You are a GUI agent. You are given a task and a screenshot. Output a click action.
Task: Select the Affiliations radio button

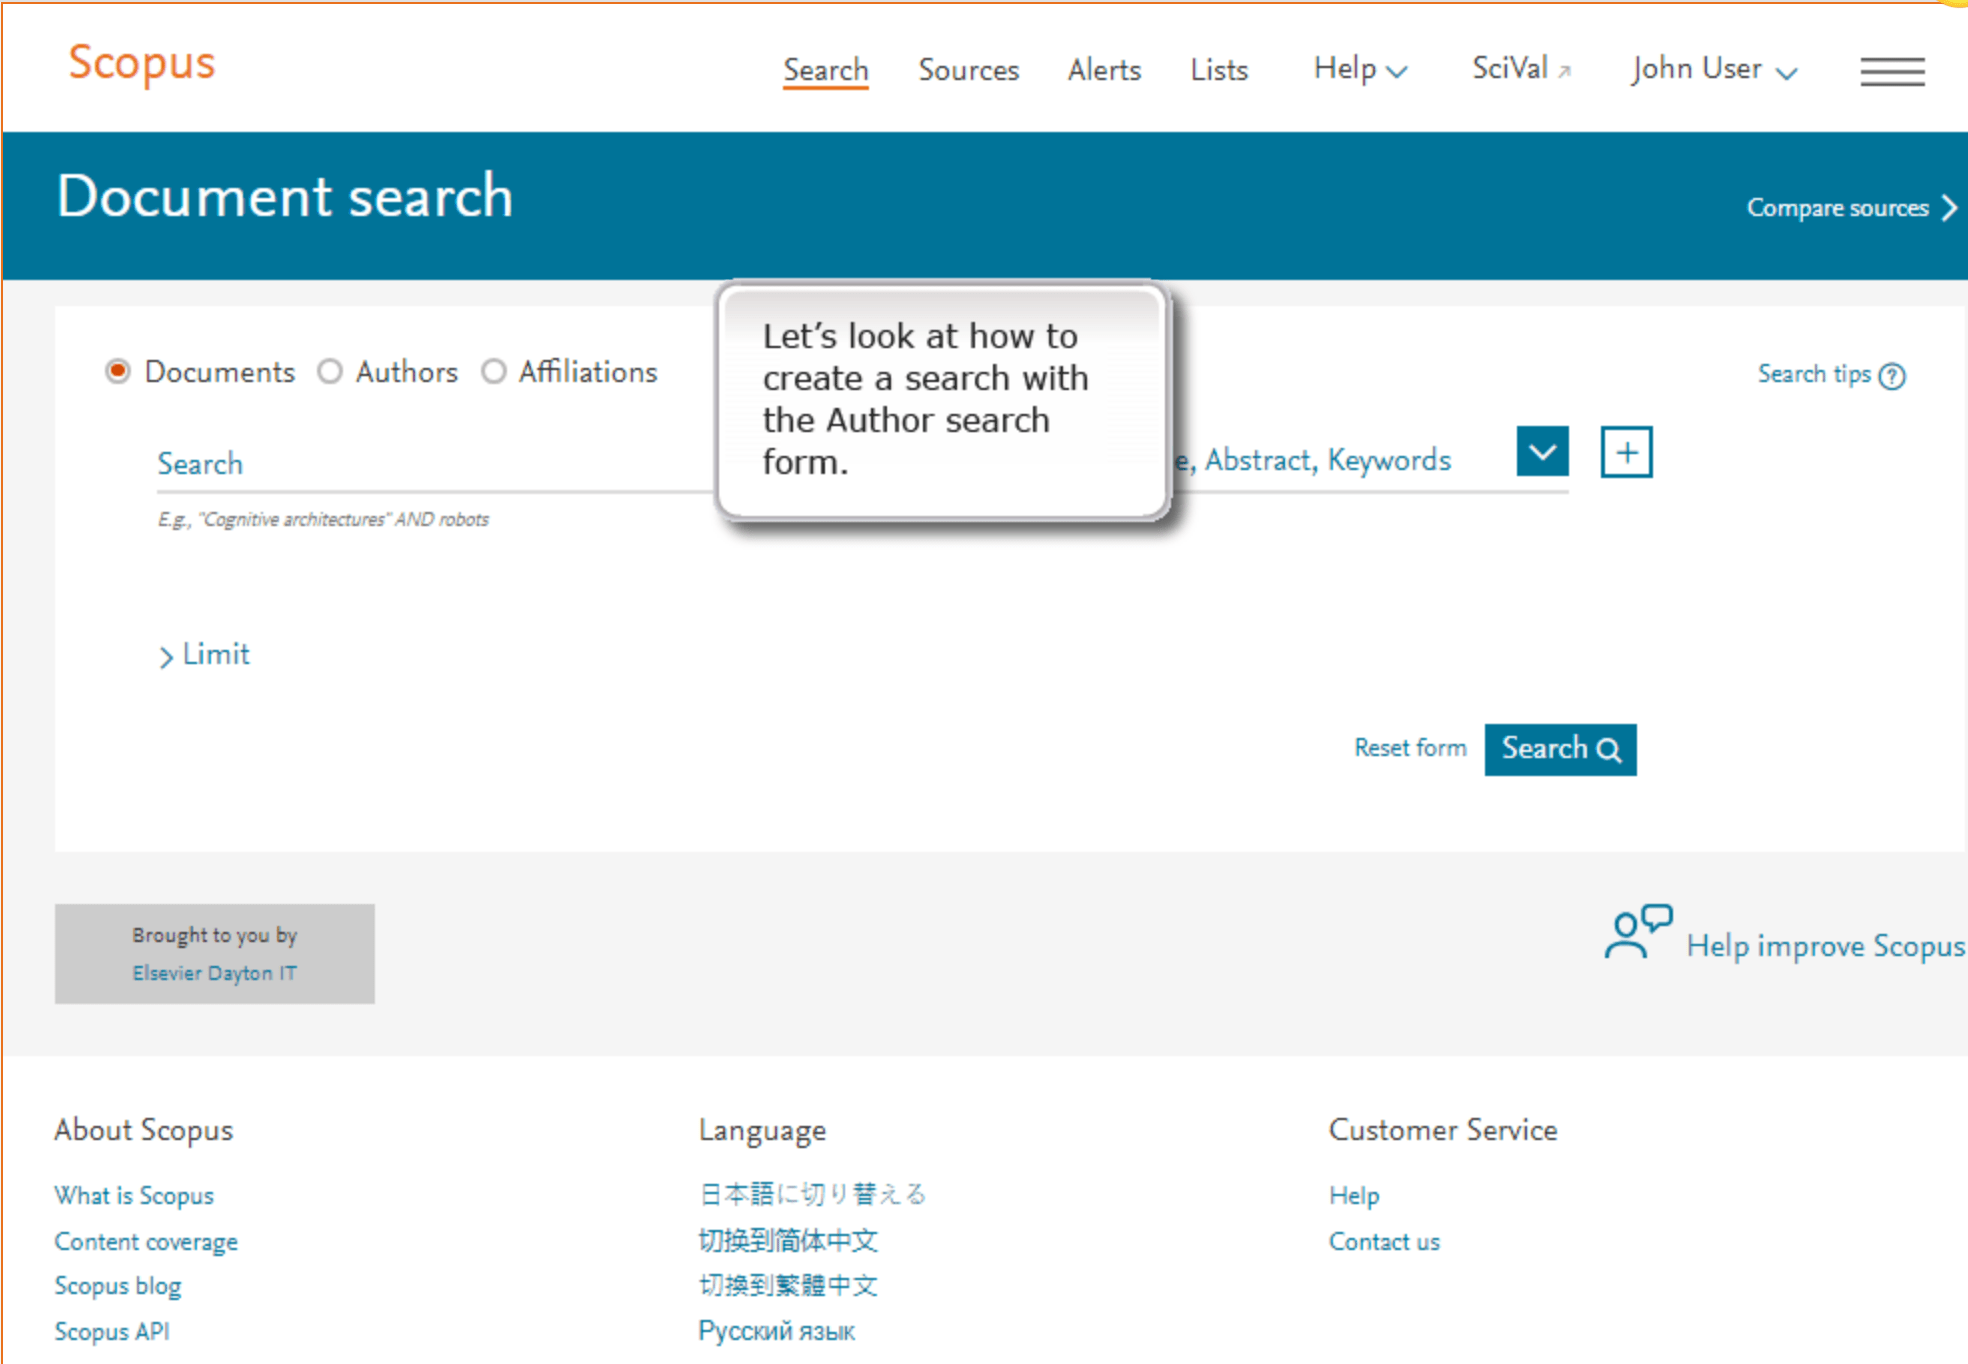click(x=494, y=371)
